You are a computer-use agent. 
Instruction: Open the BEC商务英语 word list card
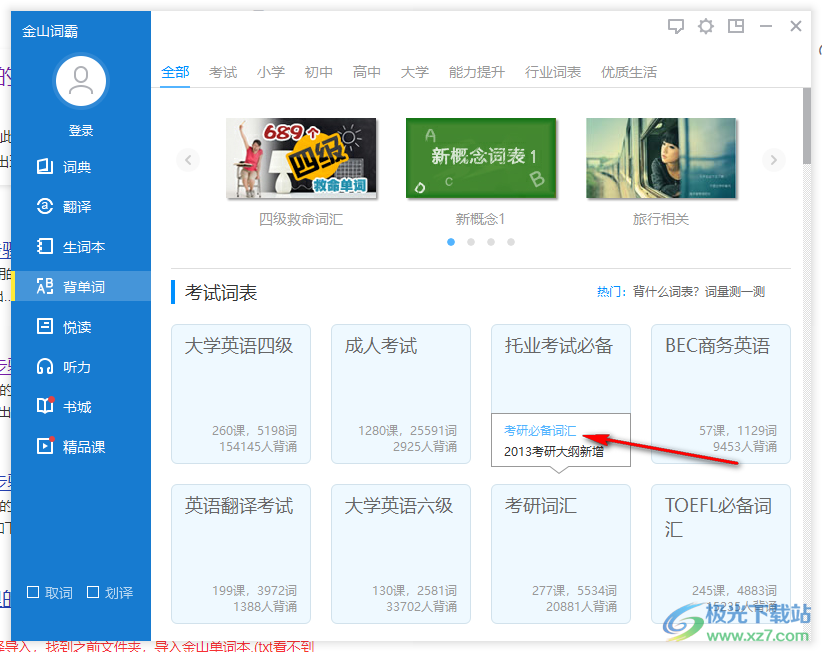coord(721,394)
